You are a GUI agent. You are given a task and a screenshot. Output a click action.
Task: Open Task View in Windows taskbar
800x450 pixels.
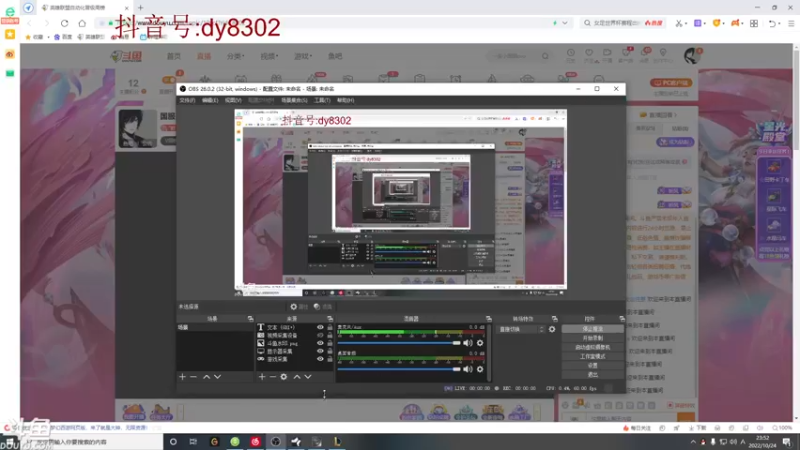coord(193,442)
